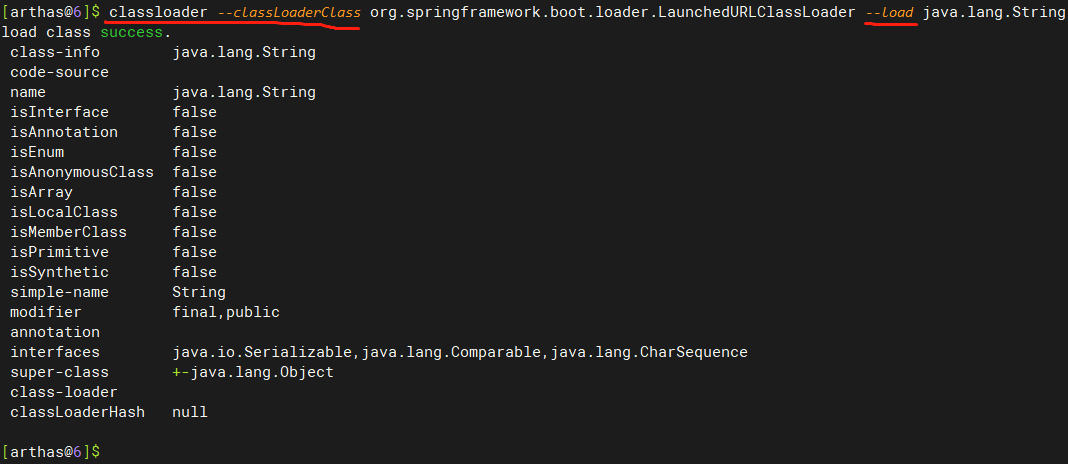Click the bottom arthas command prompt line

[52, 452]
